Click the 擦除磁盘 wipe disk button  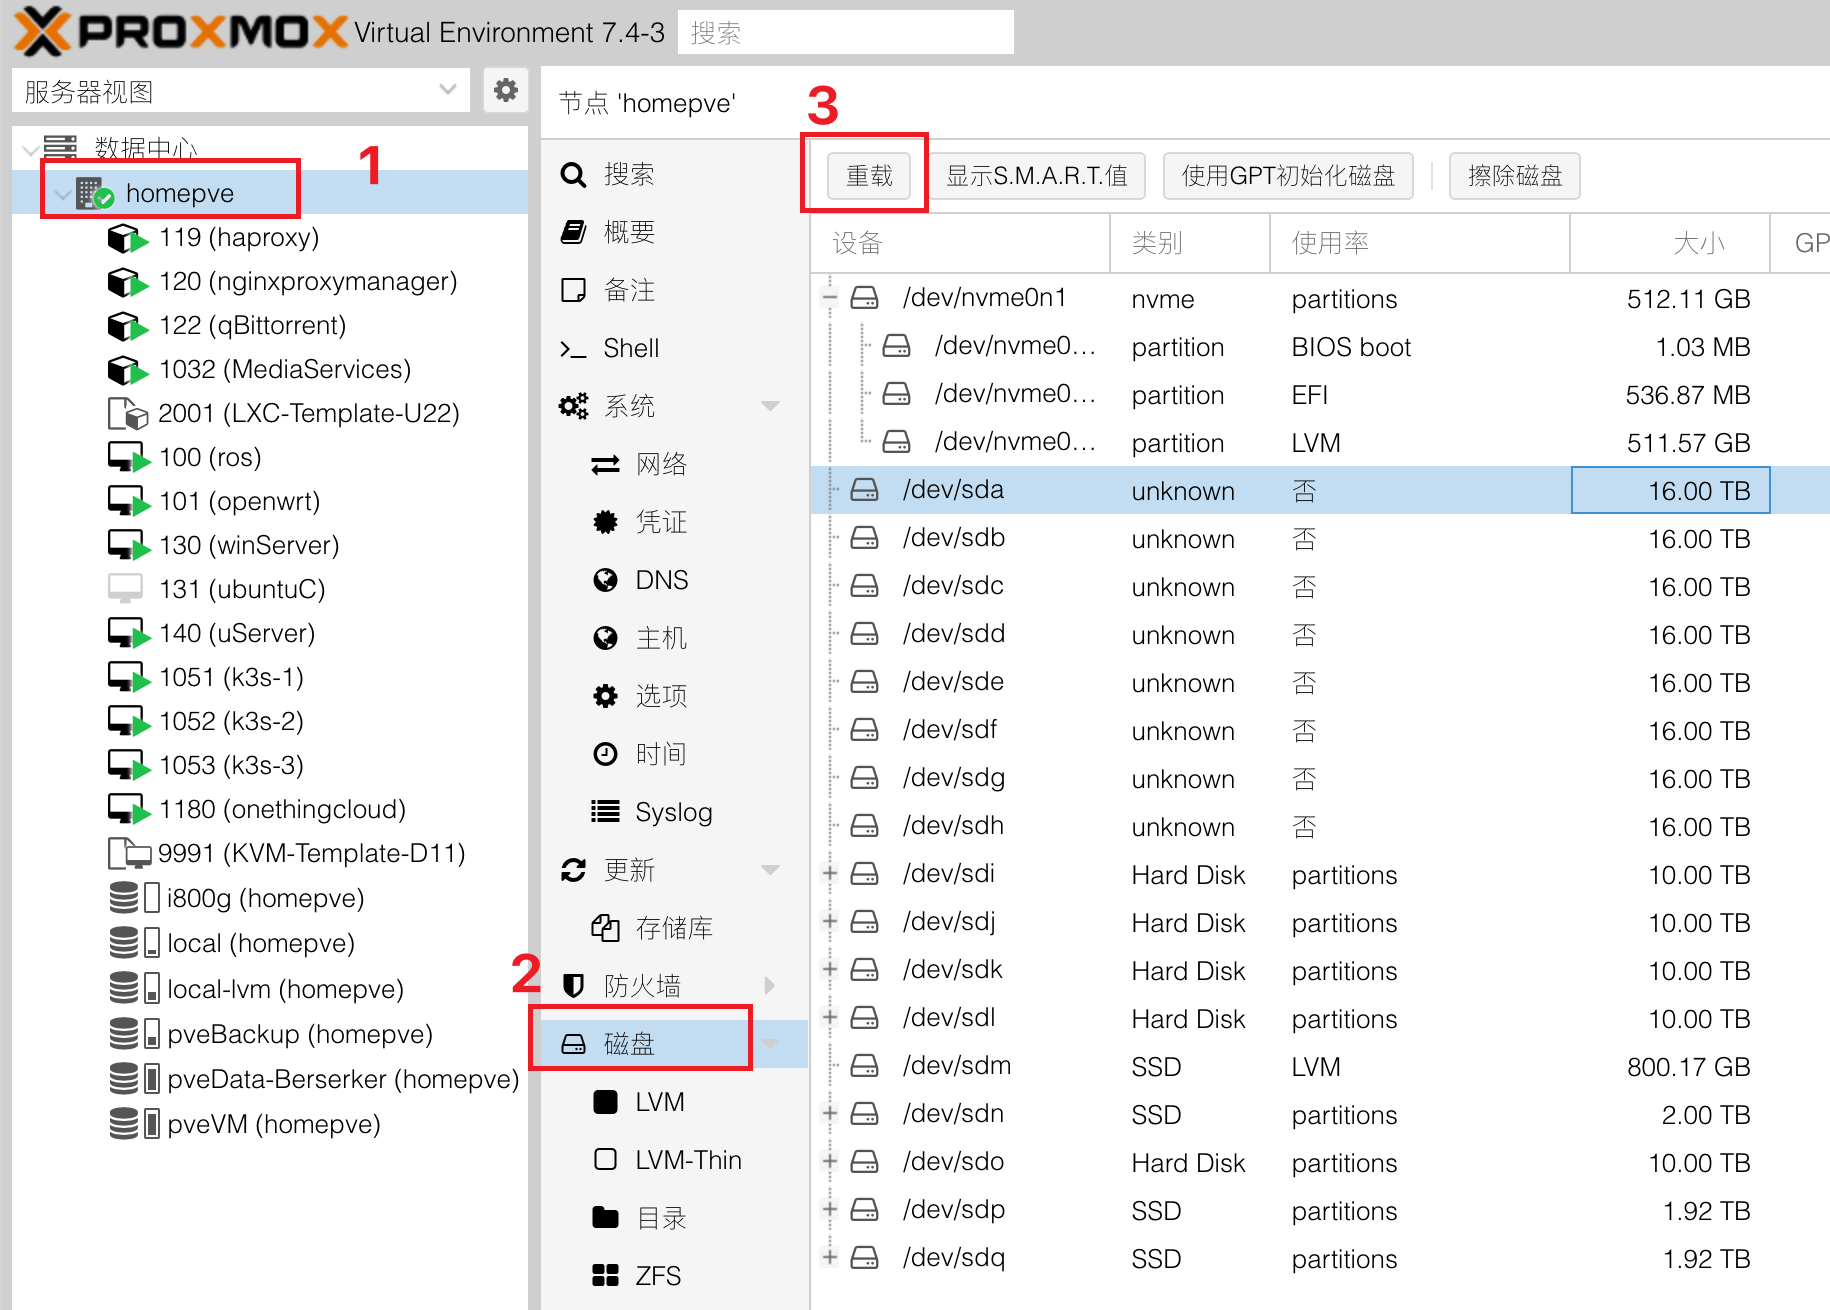click(1514, 176)
